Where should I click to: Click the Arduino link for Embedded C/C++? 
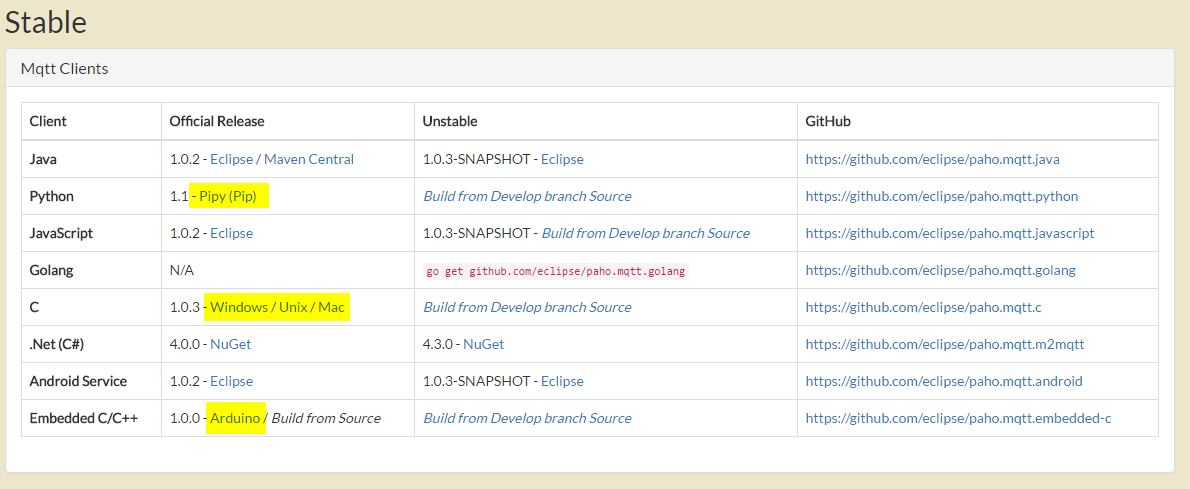pos(235,418)
